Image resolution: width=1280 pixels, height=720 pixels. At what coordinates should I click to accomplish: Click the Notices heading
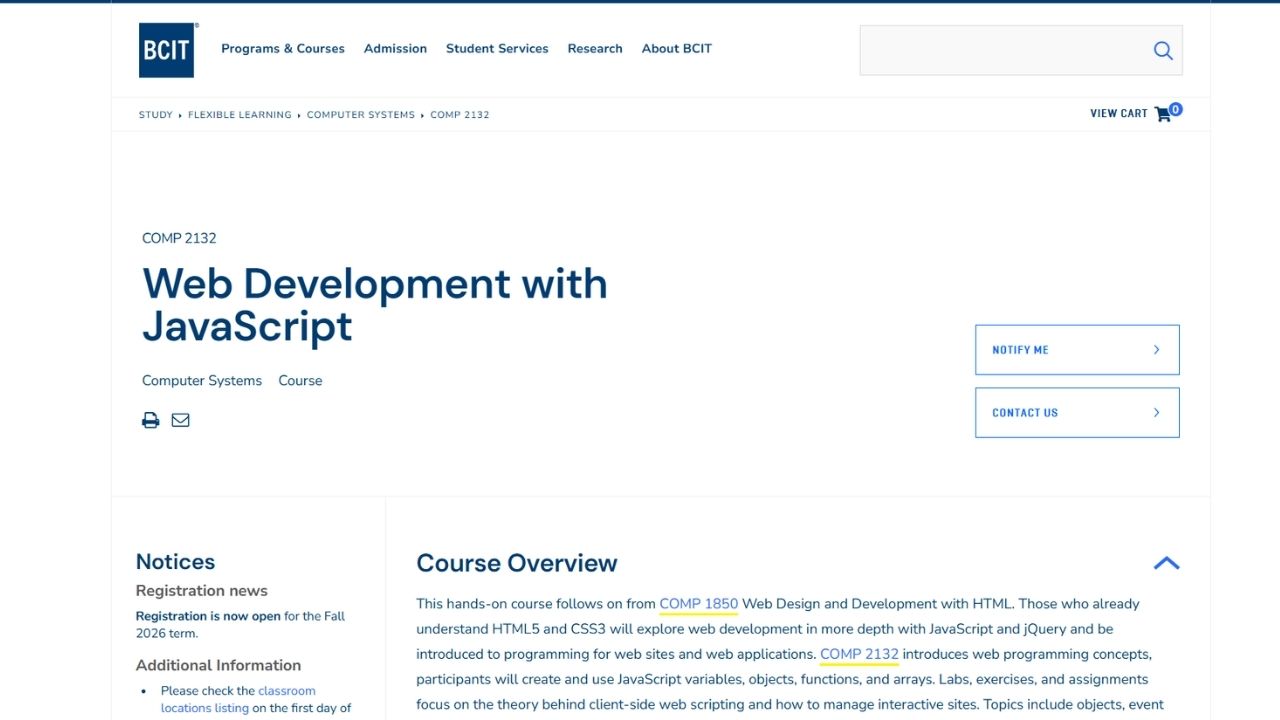point(175,562)
